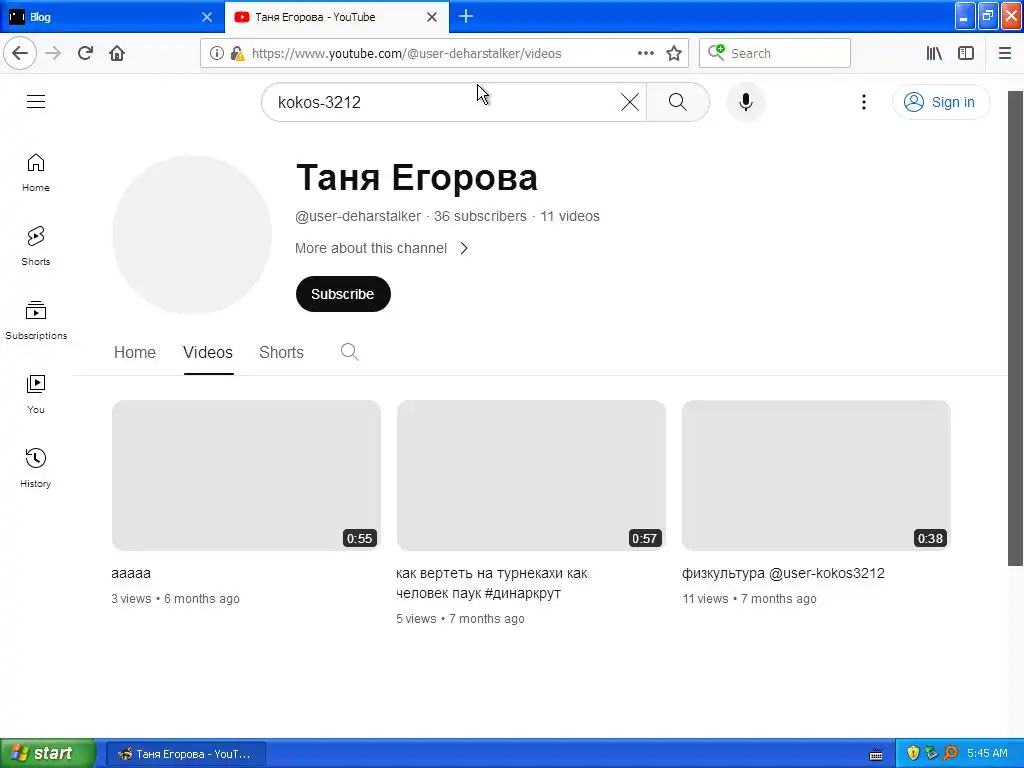Switch to the channel Shorts tab
Image resolution: width=1024 pixels, height=768 pixels.
coord(281,353)
